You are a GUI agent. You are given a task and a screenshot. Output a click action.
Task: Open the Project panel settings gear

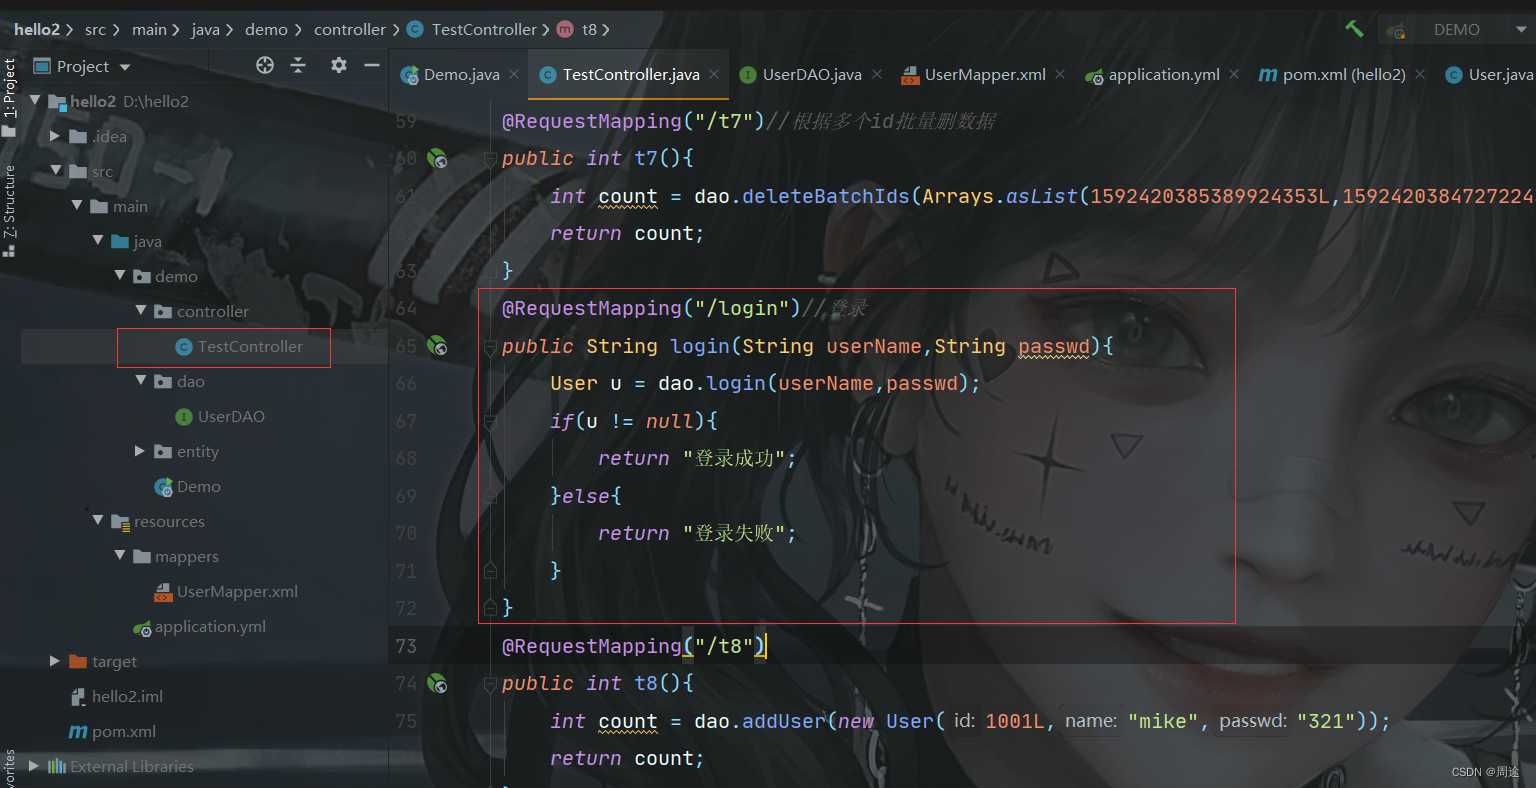[x=339, y=65]
